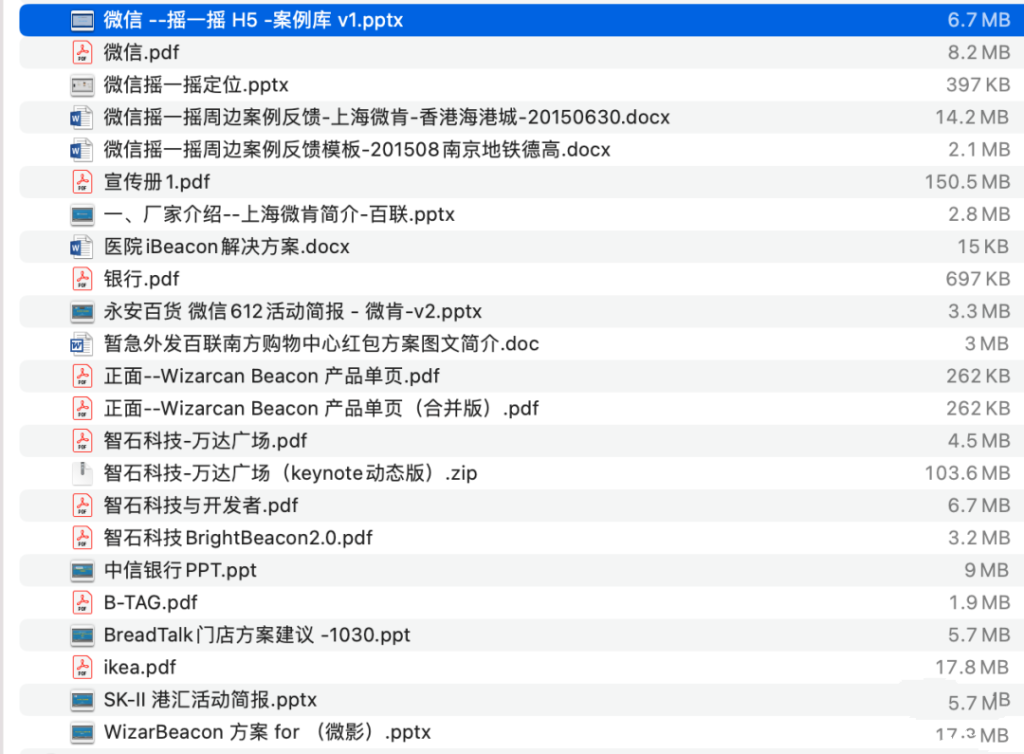Click the Word icon for 医院iBeacon解决方案.docx
1024x754 pixels.
point(82,246)
